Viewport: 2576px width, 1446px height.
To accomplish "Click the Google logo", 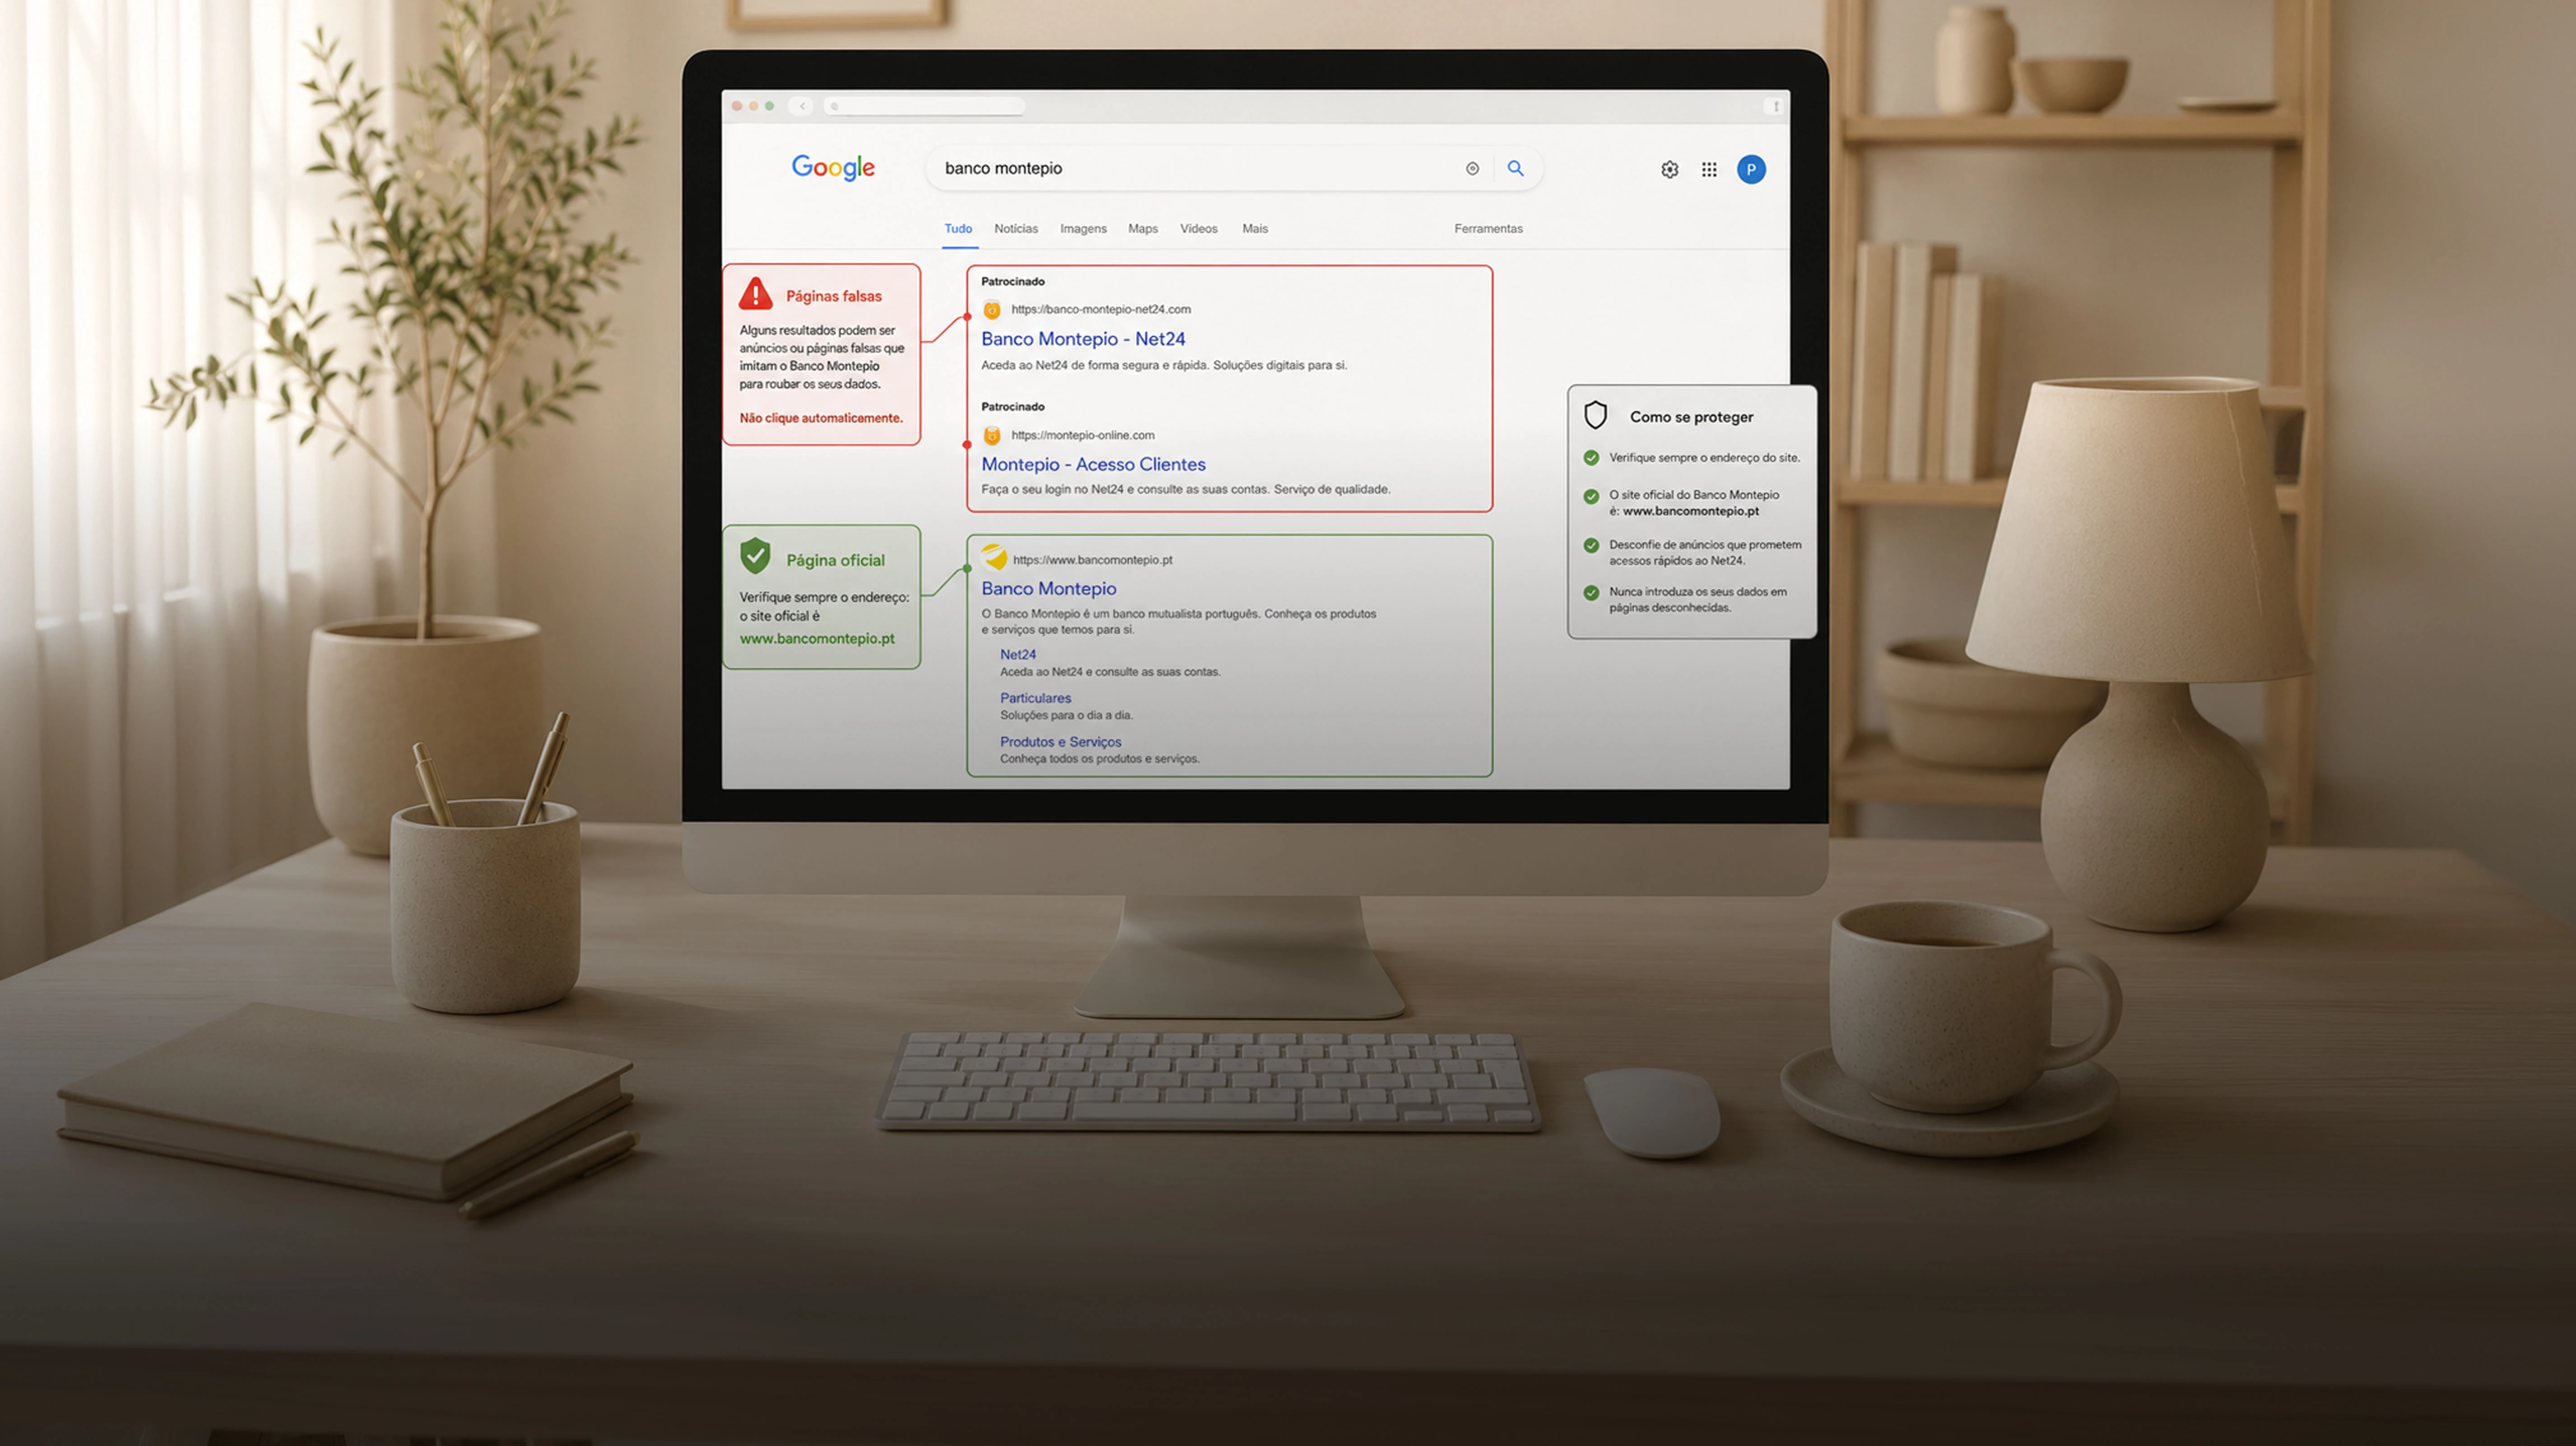I will click(833, 168).
